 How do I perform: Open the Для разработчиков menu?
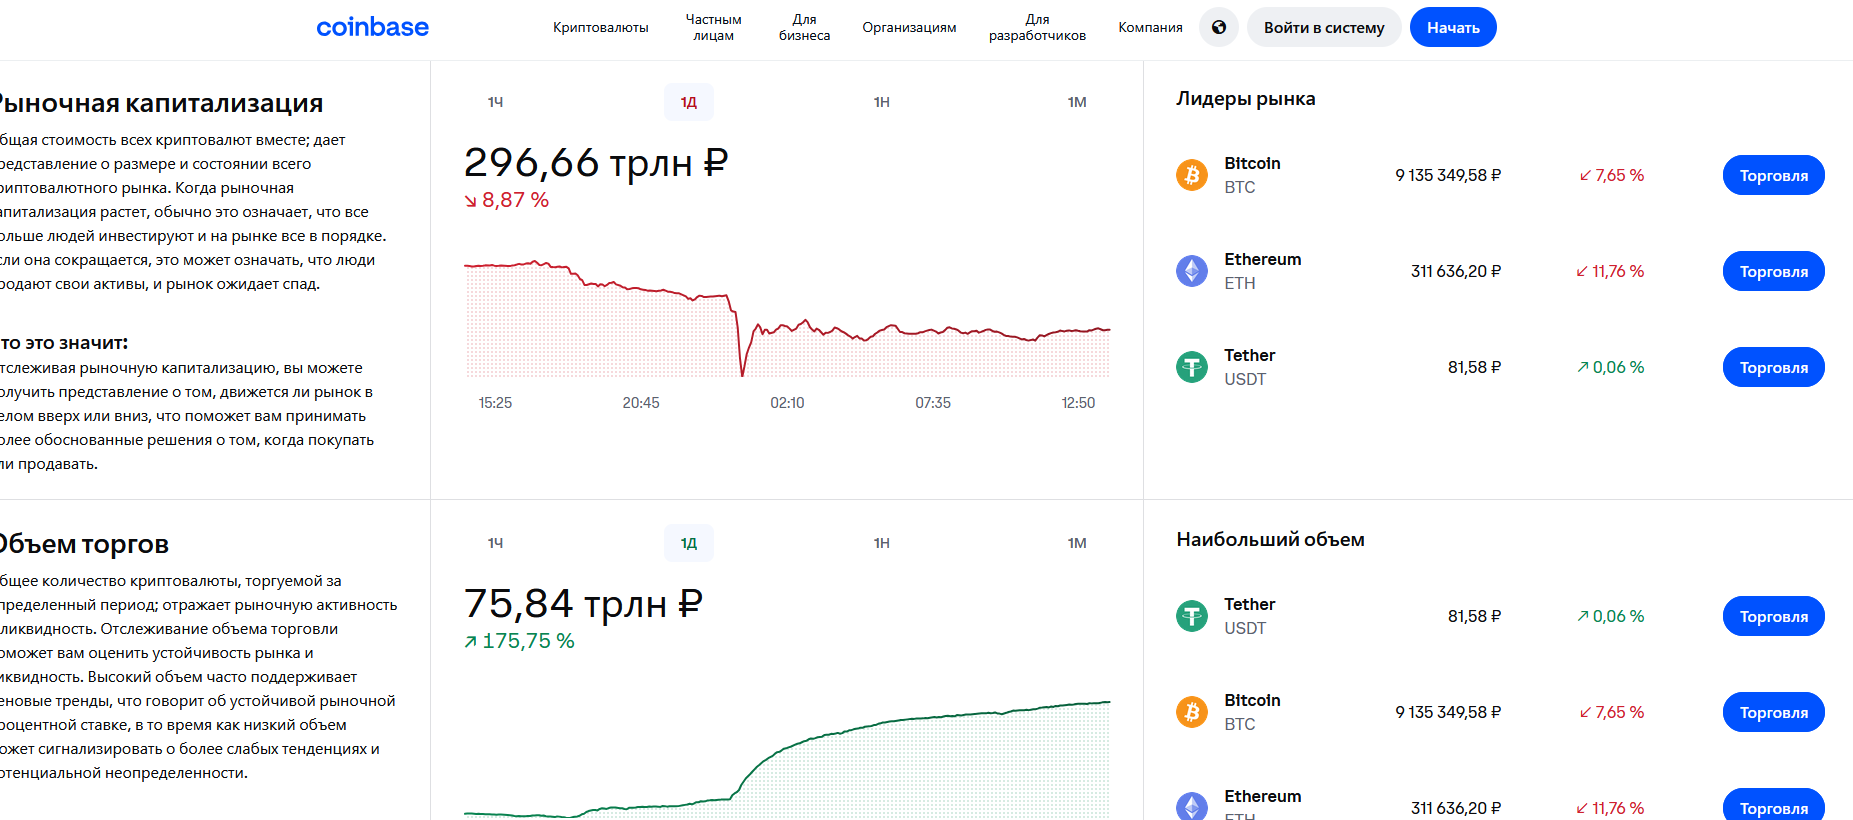pos(1037,27)
